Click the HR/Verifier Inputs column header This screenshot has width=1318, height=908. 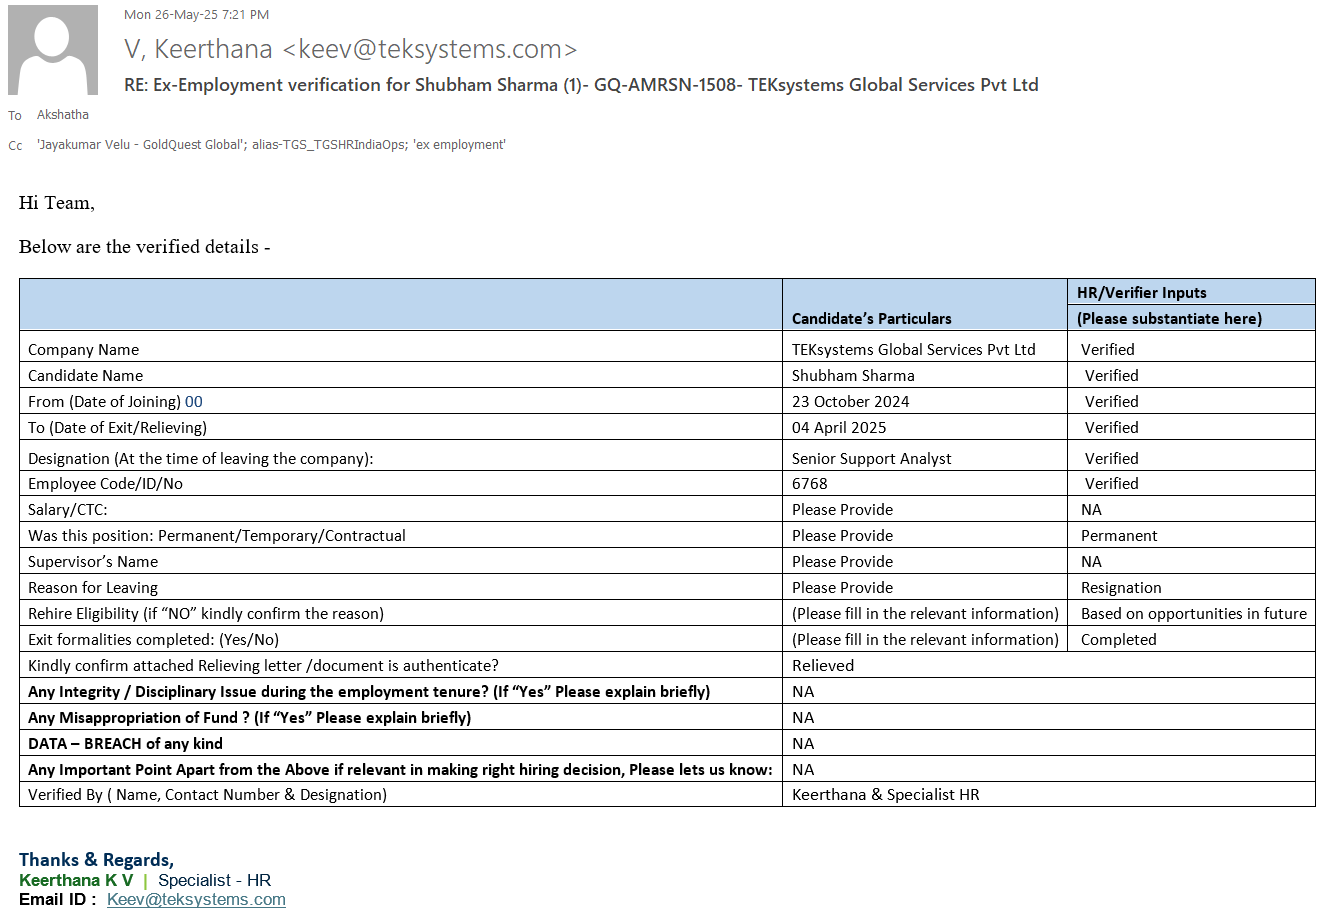1141,293
